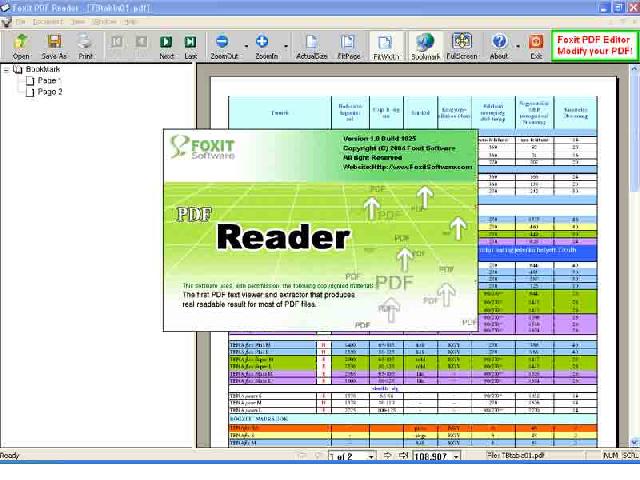
Task: Click the Foxit Software logo in splash
Action: 202,147
